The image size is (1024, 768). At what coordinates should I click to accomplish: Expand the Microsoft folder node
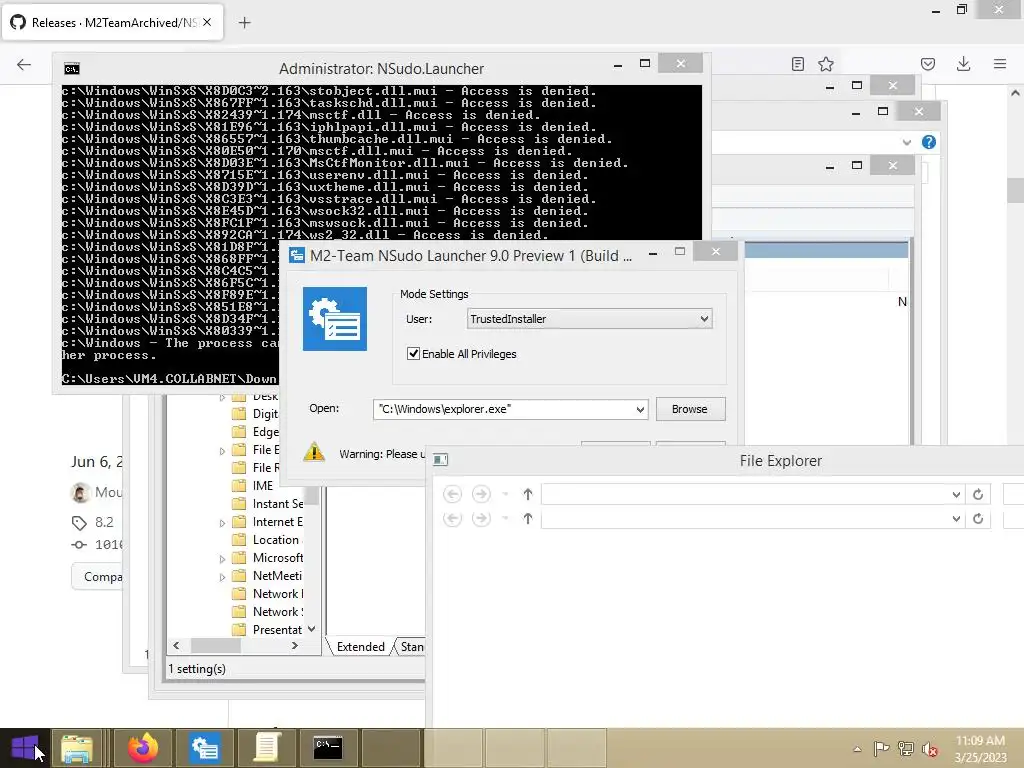coord(222,559)
